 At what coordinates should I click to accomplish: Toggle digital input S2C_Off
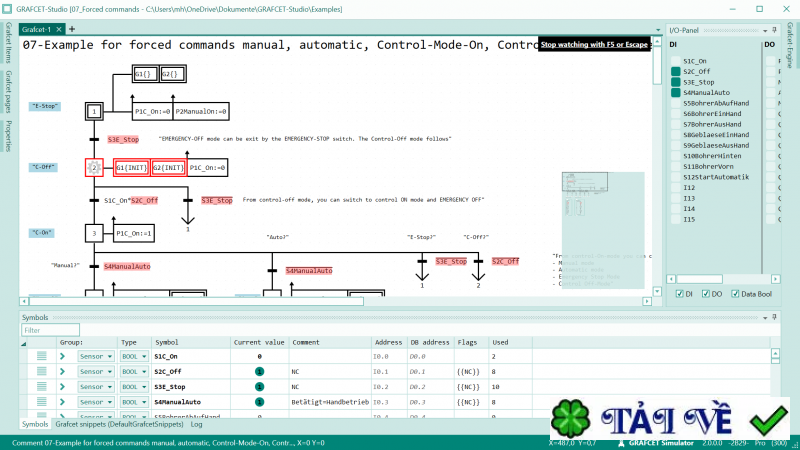676,71
